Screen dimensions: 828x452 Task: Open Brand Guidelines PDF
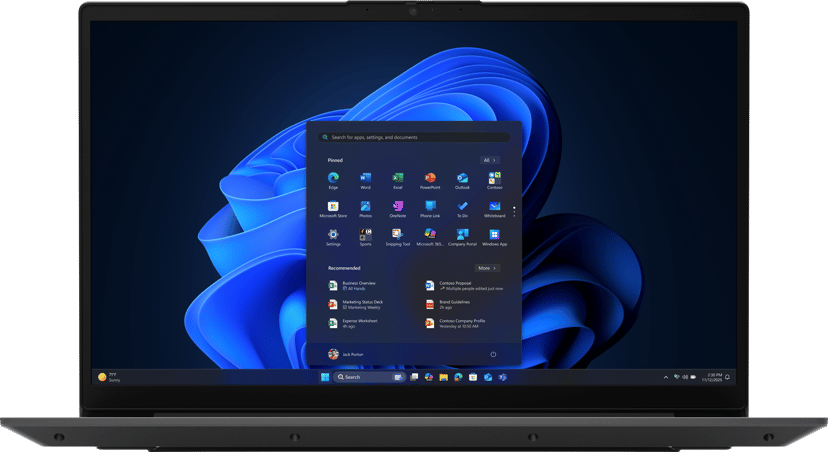tap(449, 305)
